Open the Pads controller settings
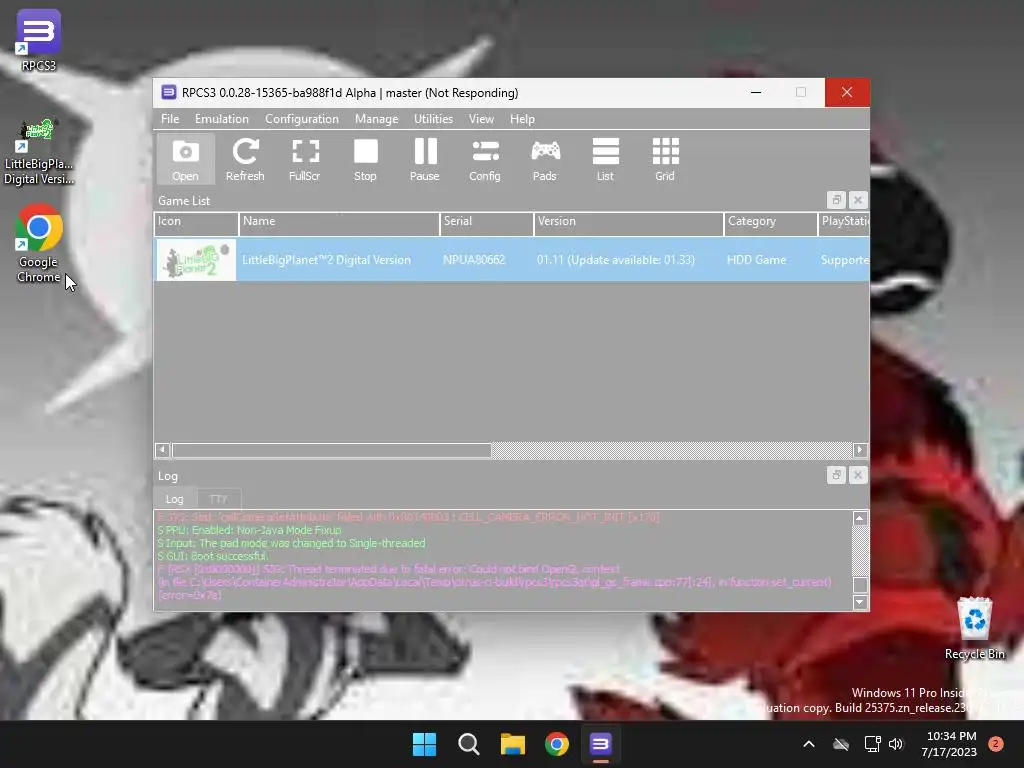Screen dimensions: 1024x768 click(x=545, y=160)
